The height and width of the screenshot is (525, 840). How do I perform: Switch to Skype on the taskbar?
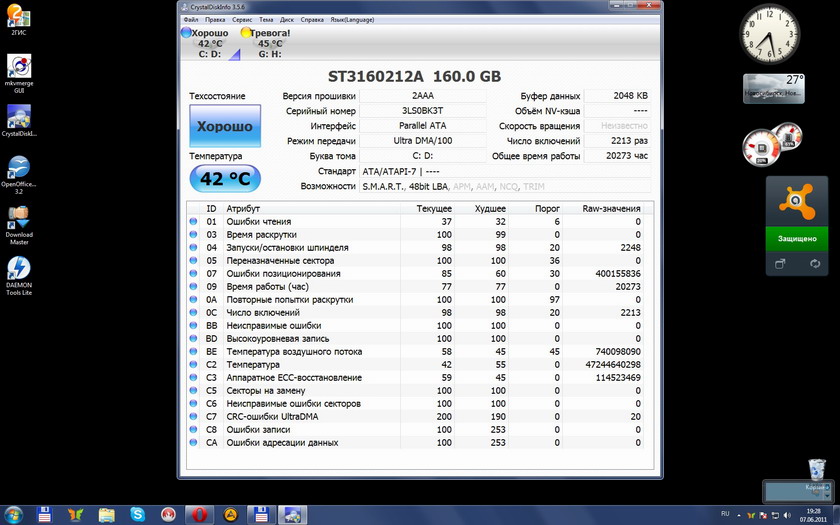tap(138, 515)
